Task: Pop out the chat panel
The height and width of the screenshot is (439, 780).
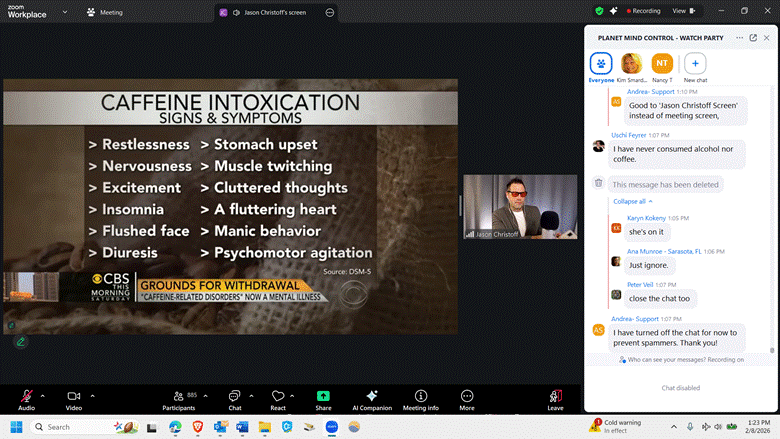Action: (x=753, y=38)
